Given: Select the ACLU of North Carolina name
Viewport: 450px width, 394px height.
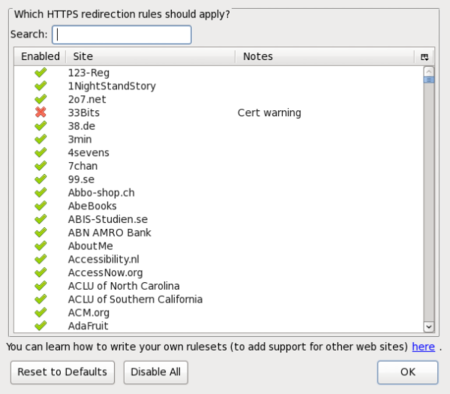Looking at the screenshot, I should coord(124,286).
